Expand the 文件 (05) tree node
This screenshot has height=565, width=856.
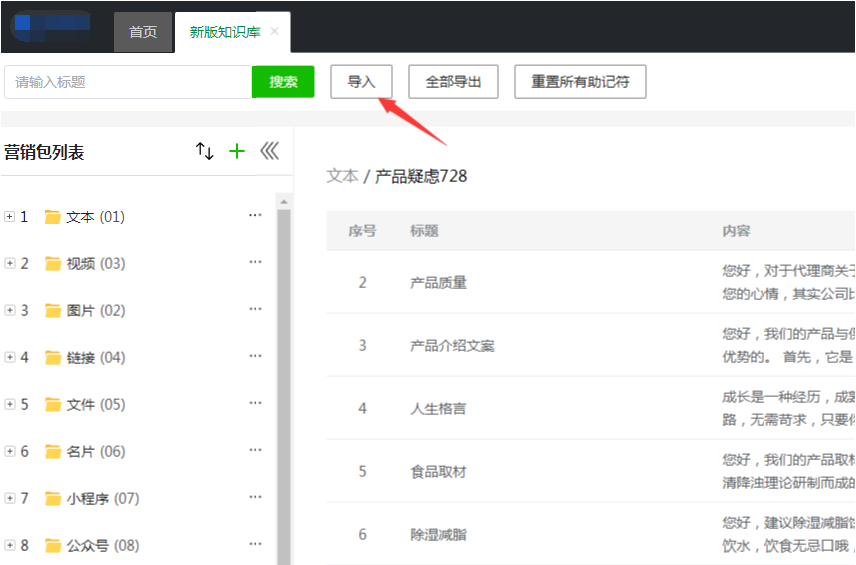pos(10,405)
